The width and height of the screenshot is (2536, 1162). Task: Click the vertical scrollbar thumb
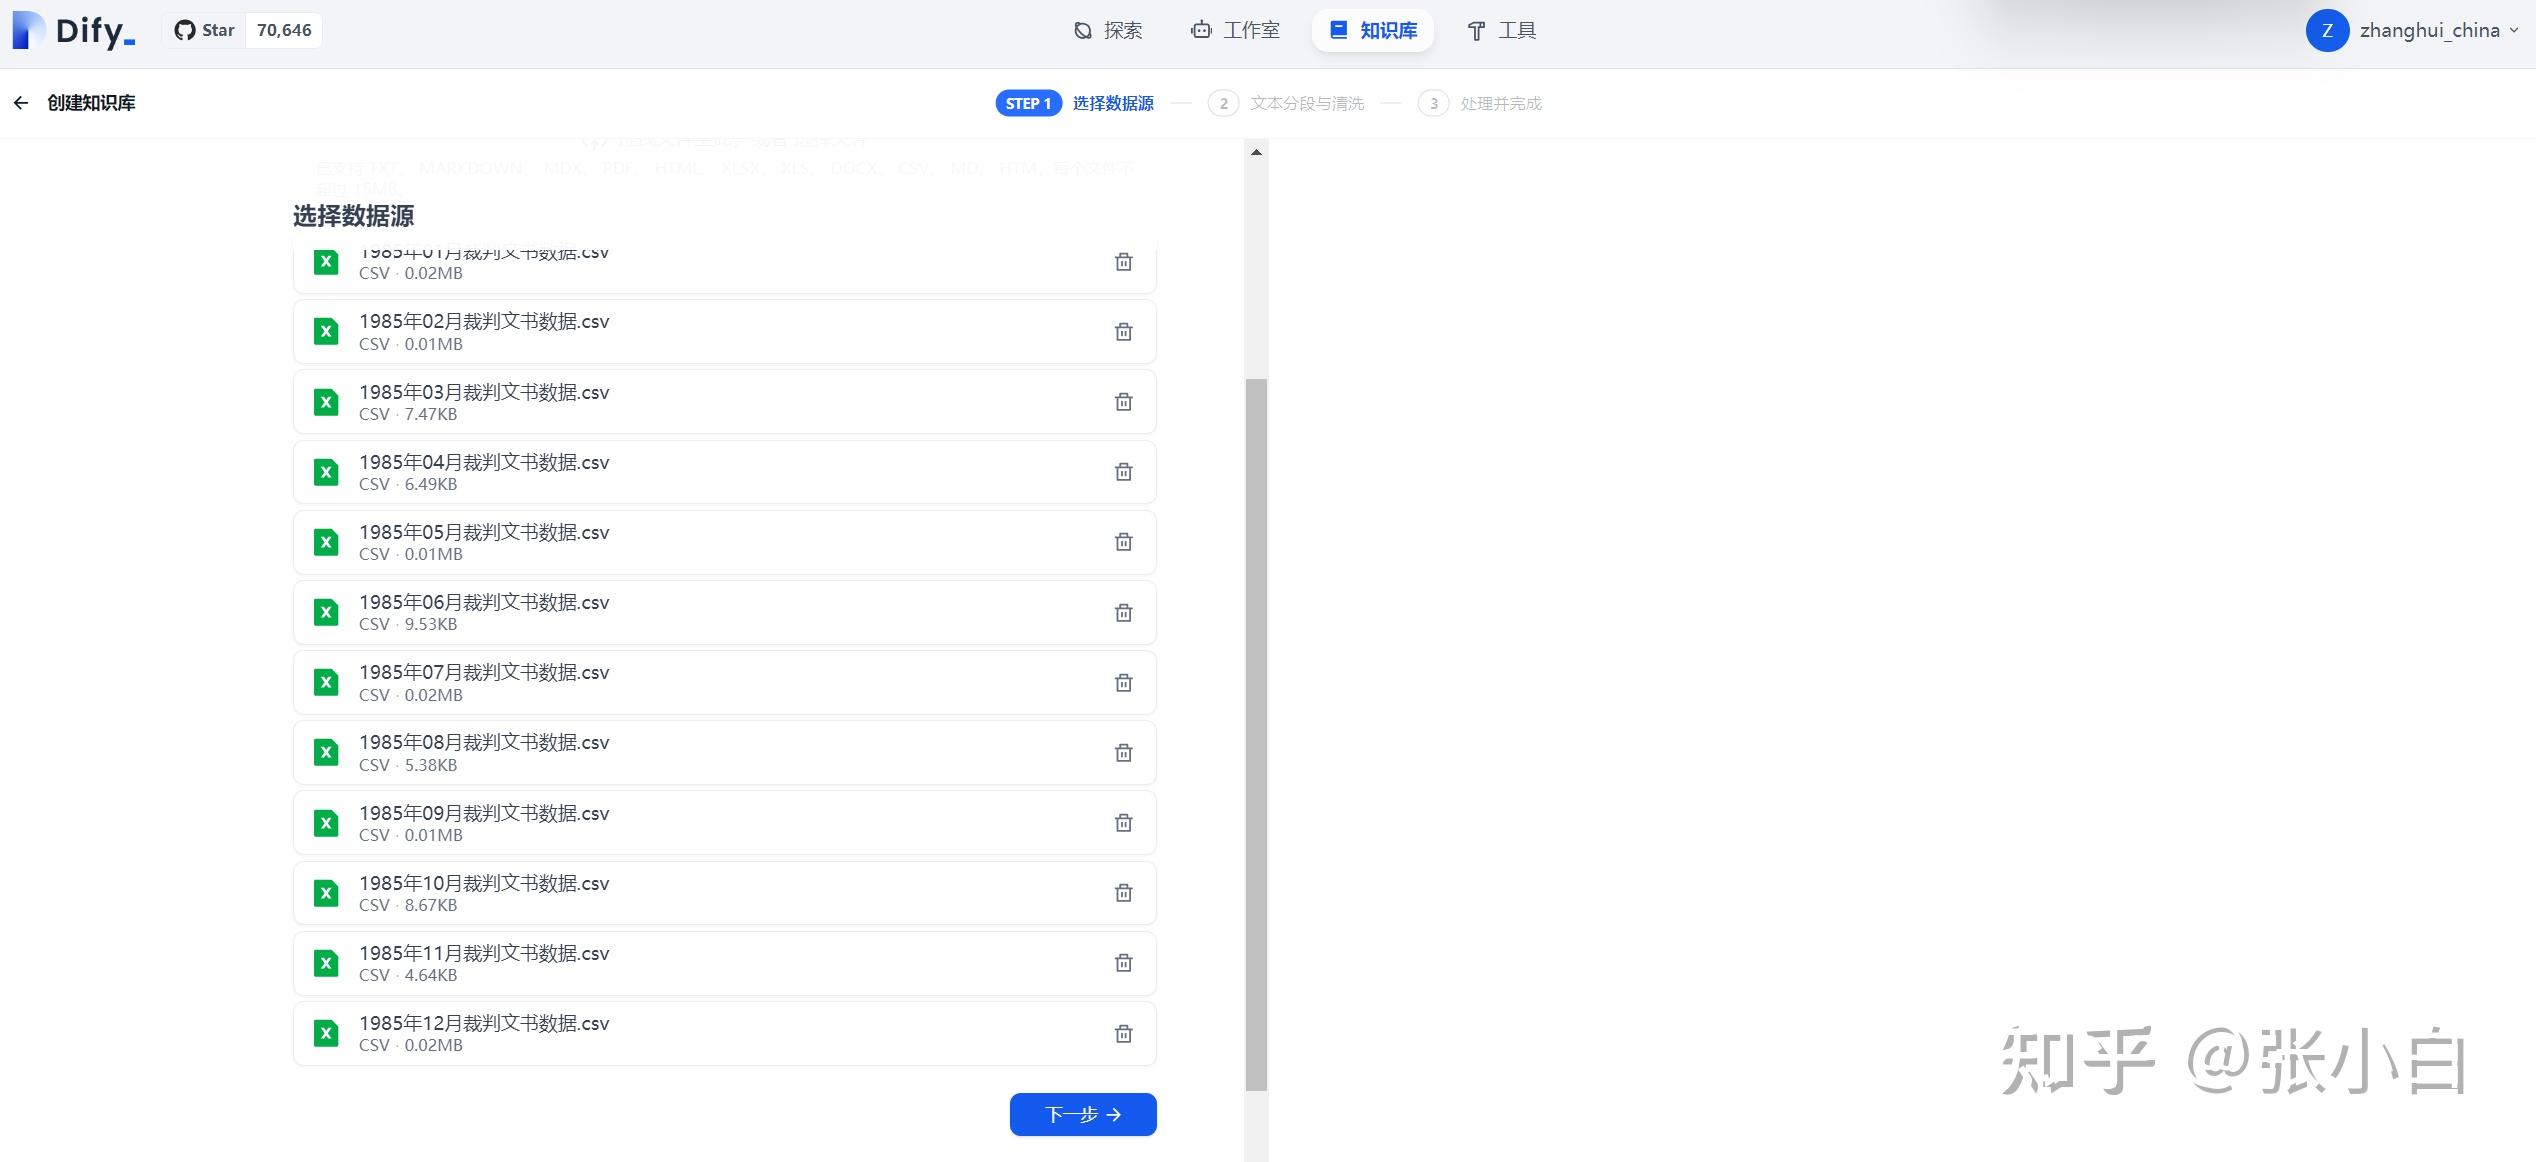(1256, 734)
